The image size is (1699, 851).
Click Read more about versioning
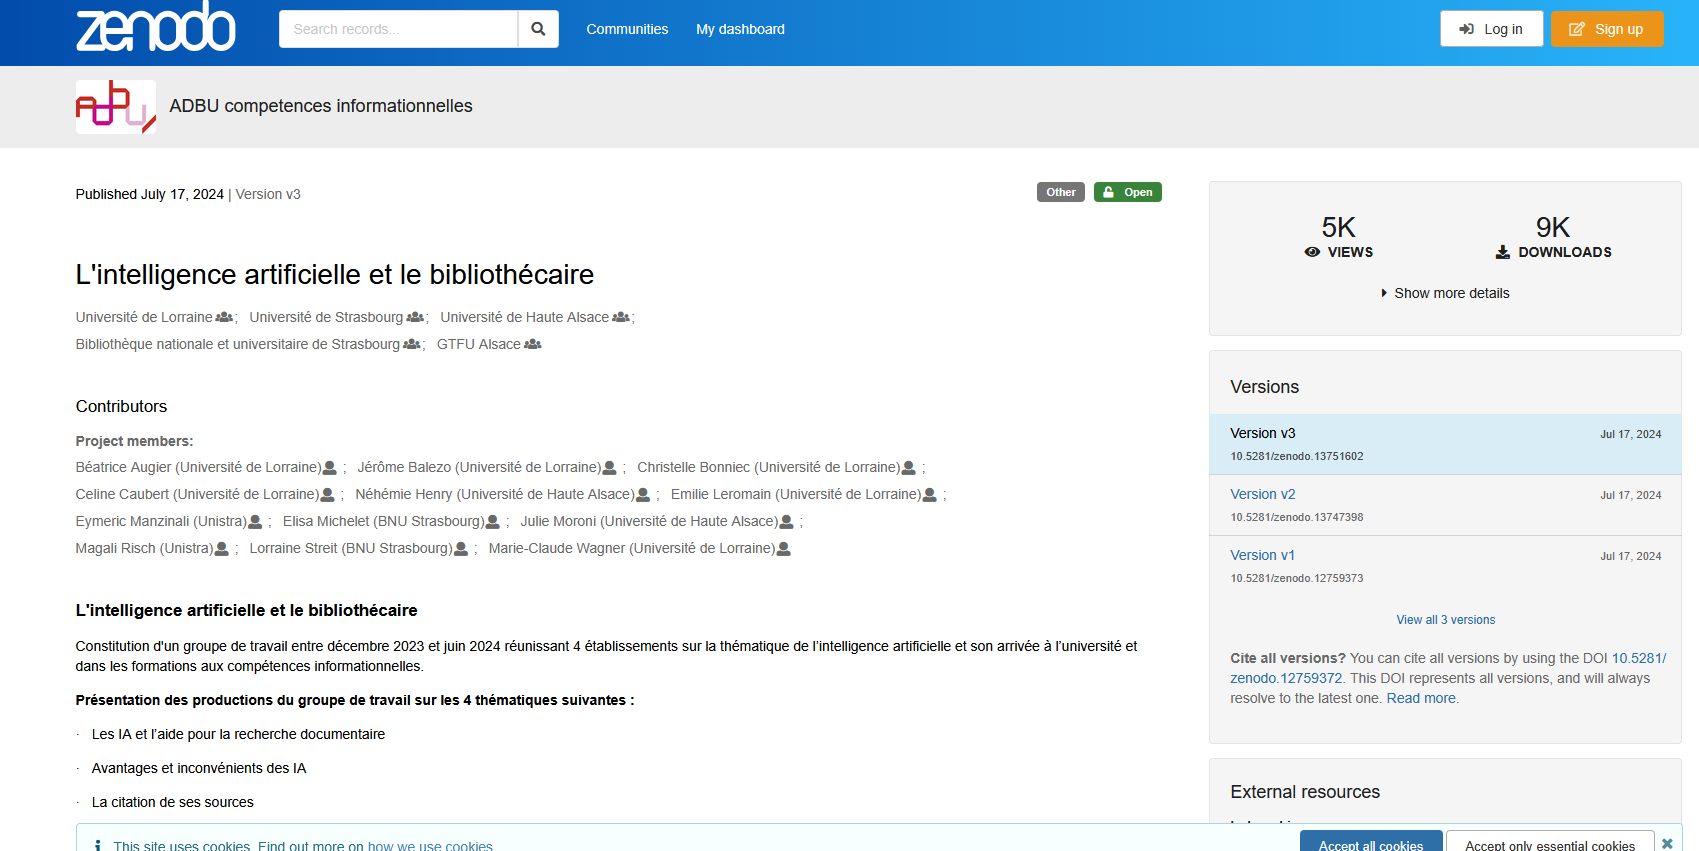(1421, 698)
